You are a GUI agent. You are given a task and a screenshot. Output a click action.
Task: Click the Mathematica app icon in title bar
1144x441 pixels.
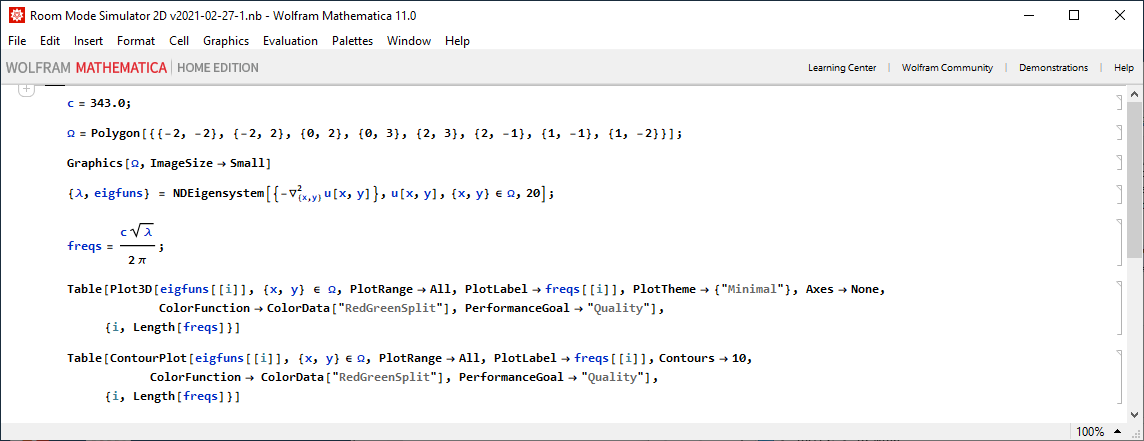coord(16,15)
